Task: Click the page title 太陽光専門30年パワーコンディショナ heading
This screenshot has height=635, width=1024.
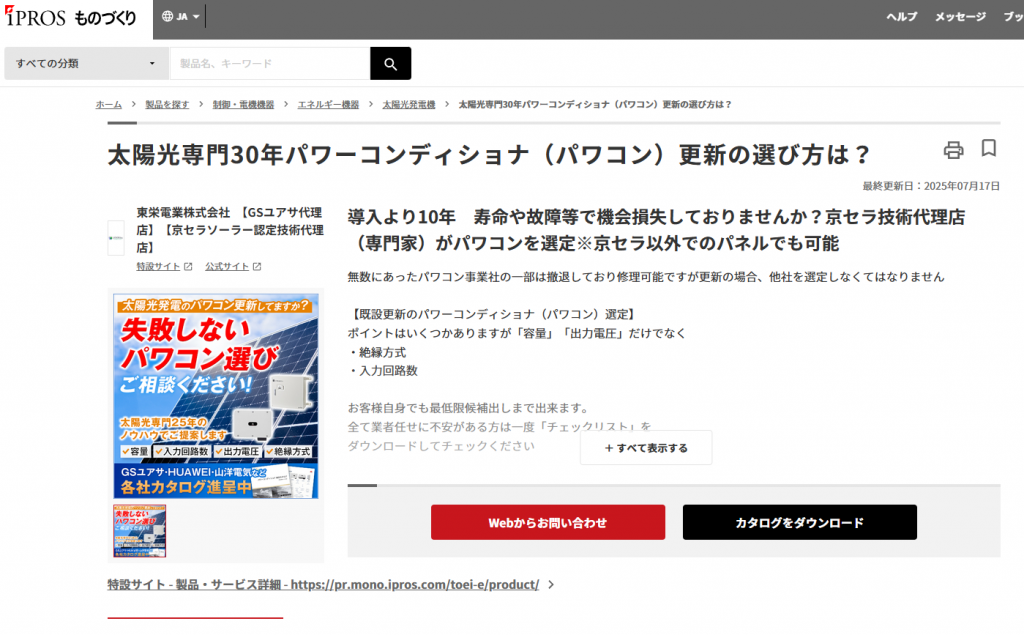Action: click(x=489, y=155)
